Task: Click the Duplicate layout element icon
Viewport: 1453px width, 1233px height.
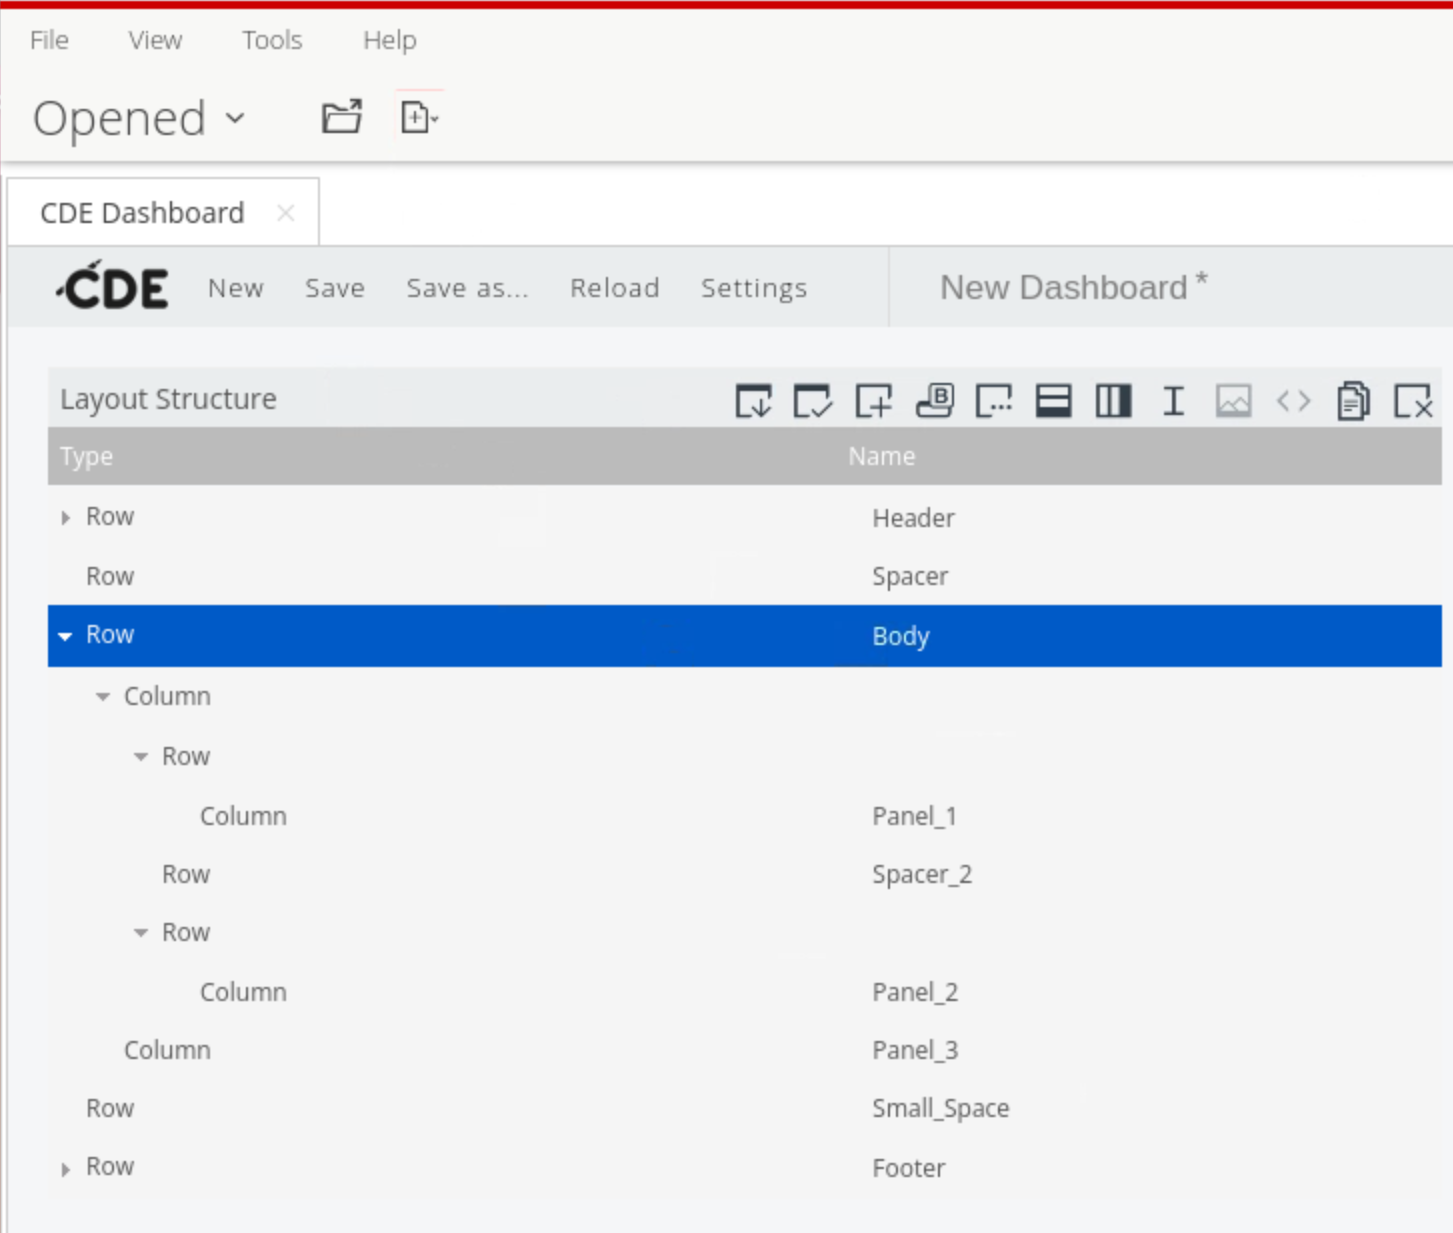Action: [x=1352, y=401]
